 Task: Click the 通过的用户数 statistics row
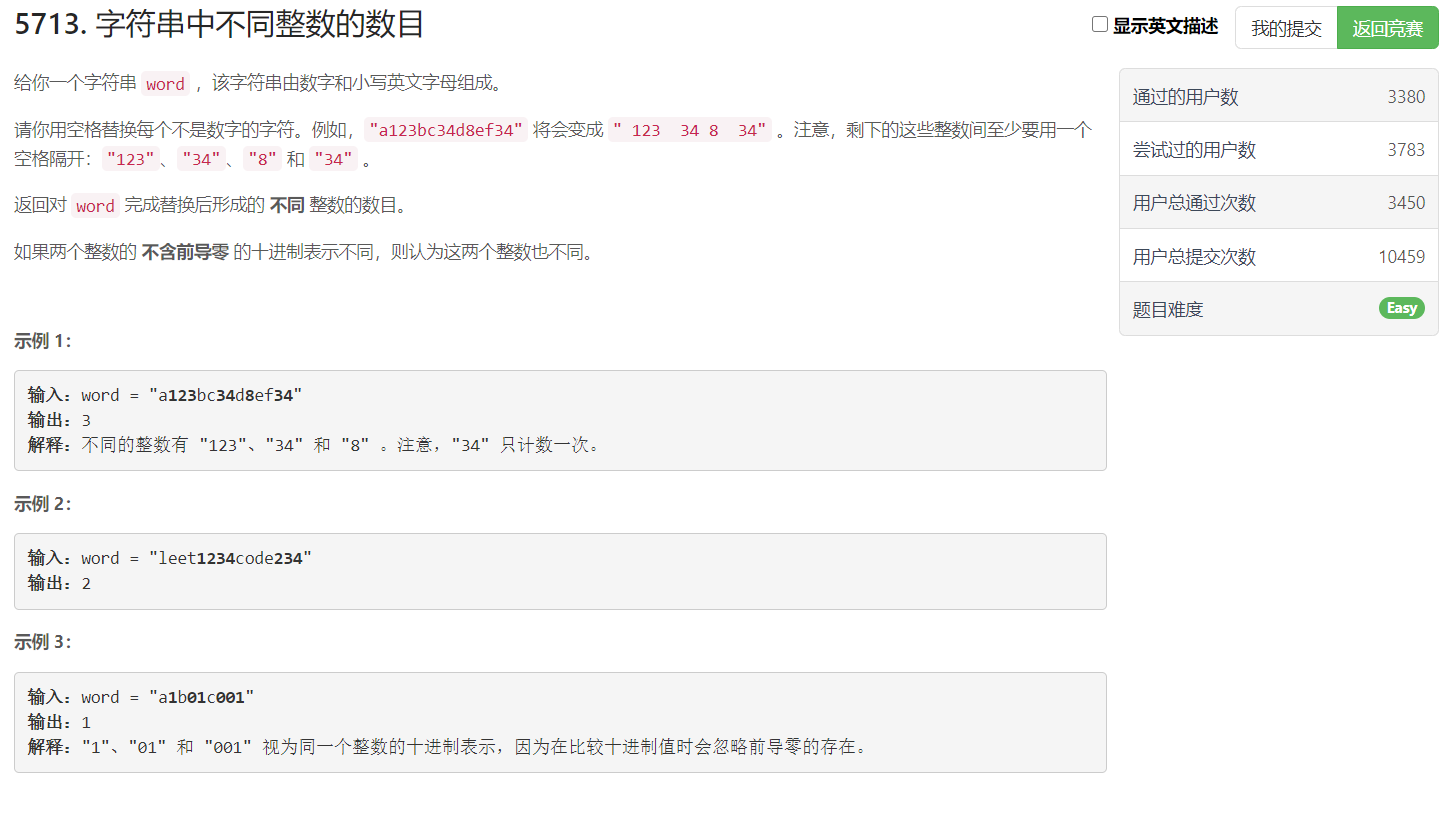pyautogui.click(x=1278, y=96)
